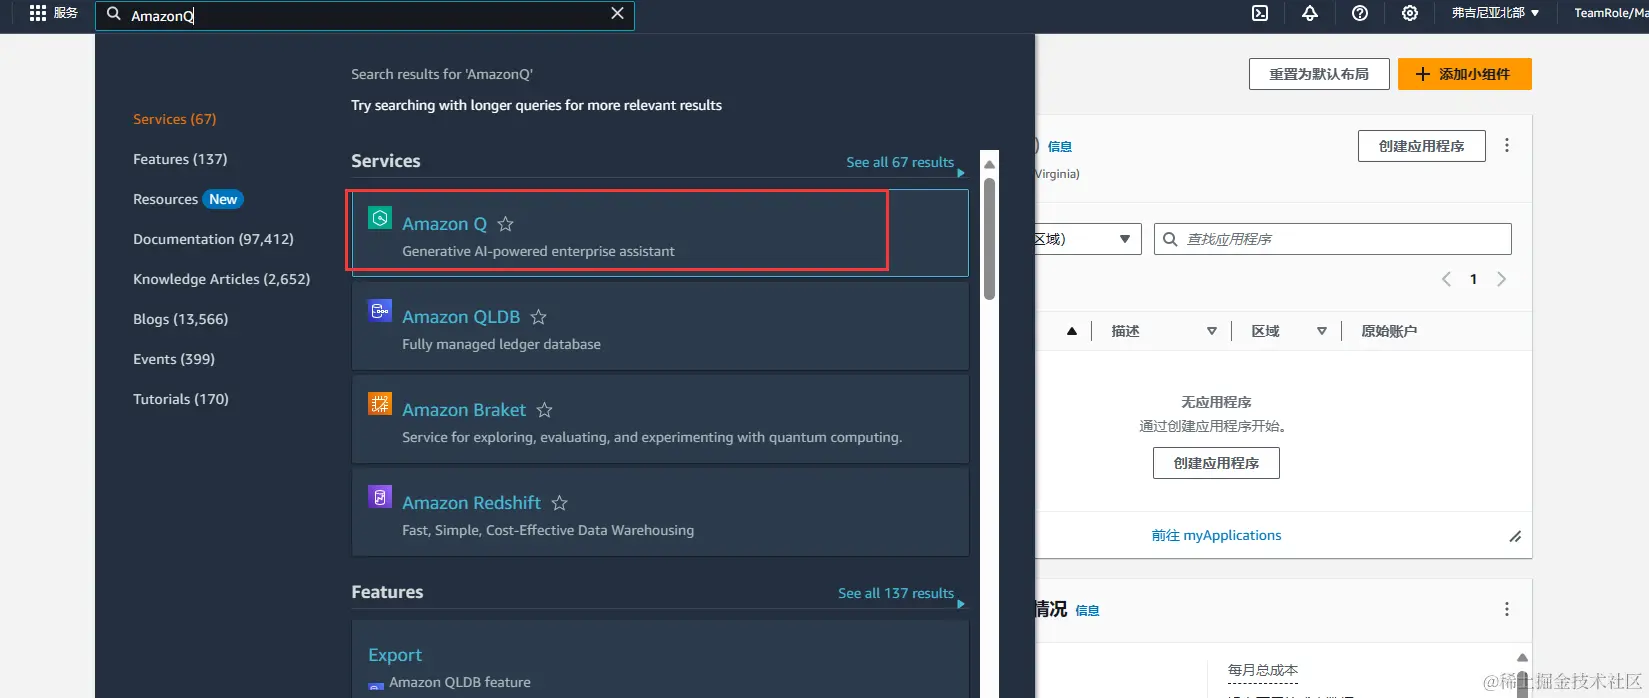Open 前往 myApplications link

point(1216,535)
